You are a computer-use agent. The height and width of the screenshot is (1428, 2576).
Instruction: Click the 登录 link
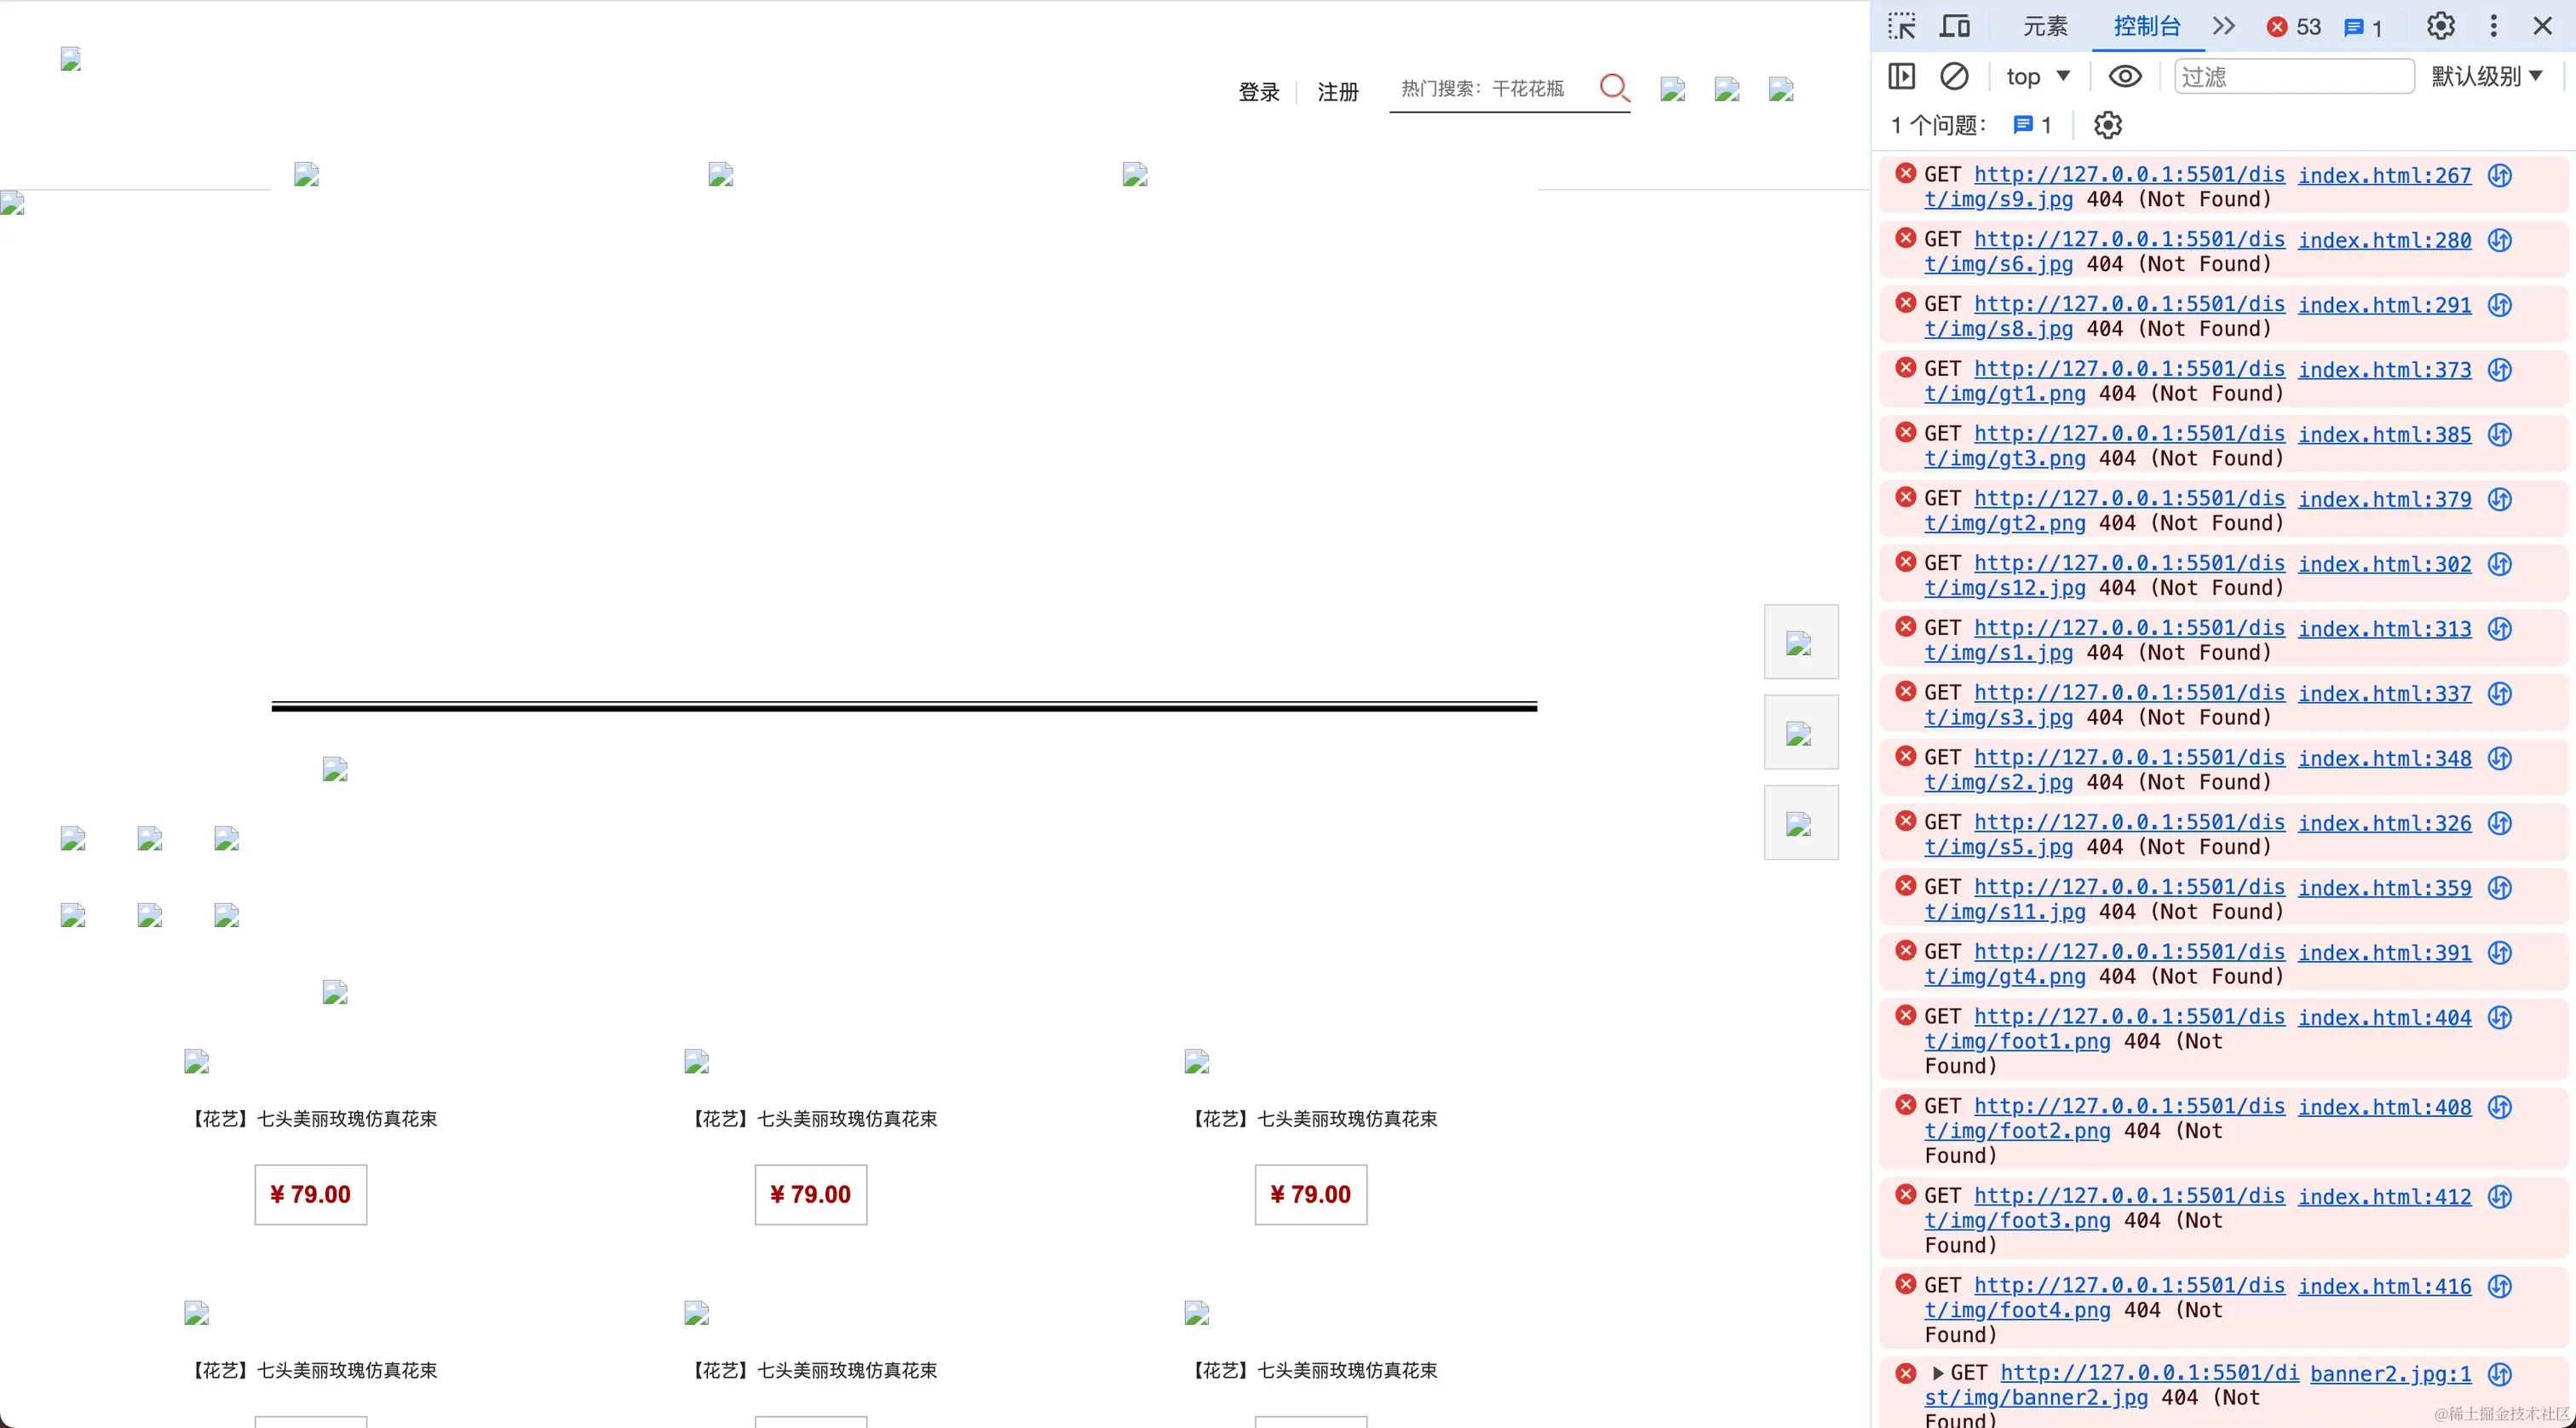[x=1258, y=92]
